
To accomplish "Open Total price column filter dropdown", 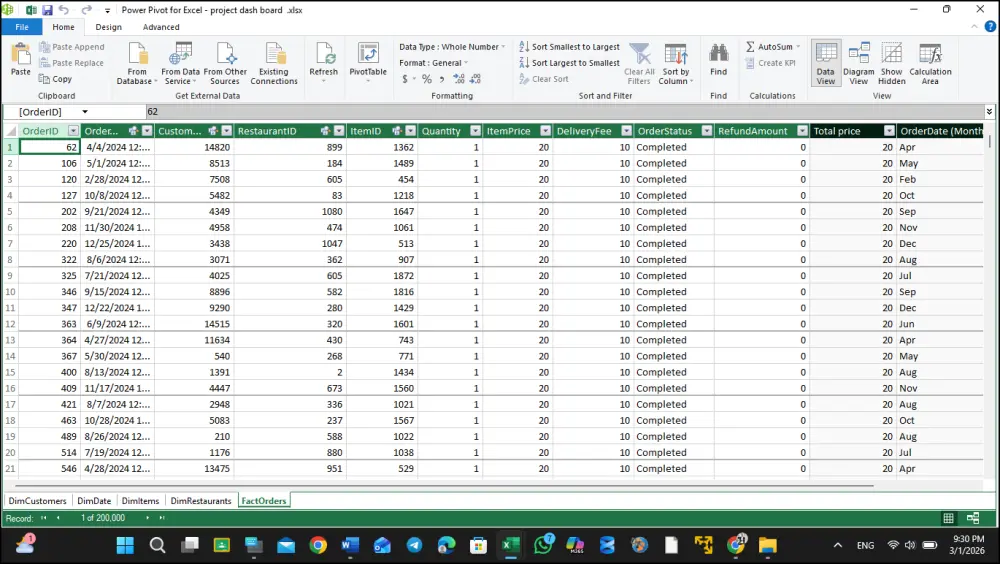I will tap(889, 131).
